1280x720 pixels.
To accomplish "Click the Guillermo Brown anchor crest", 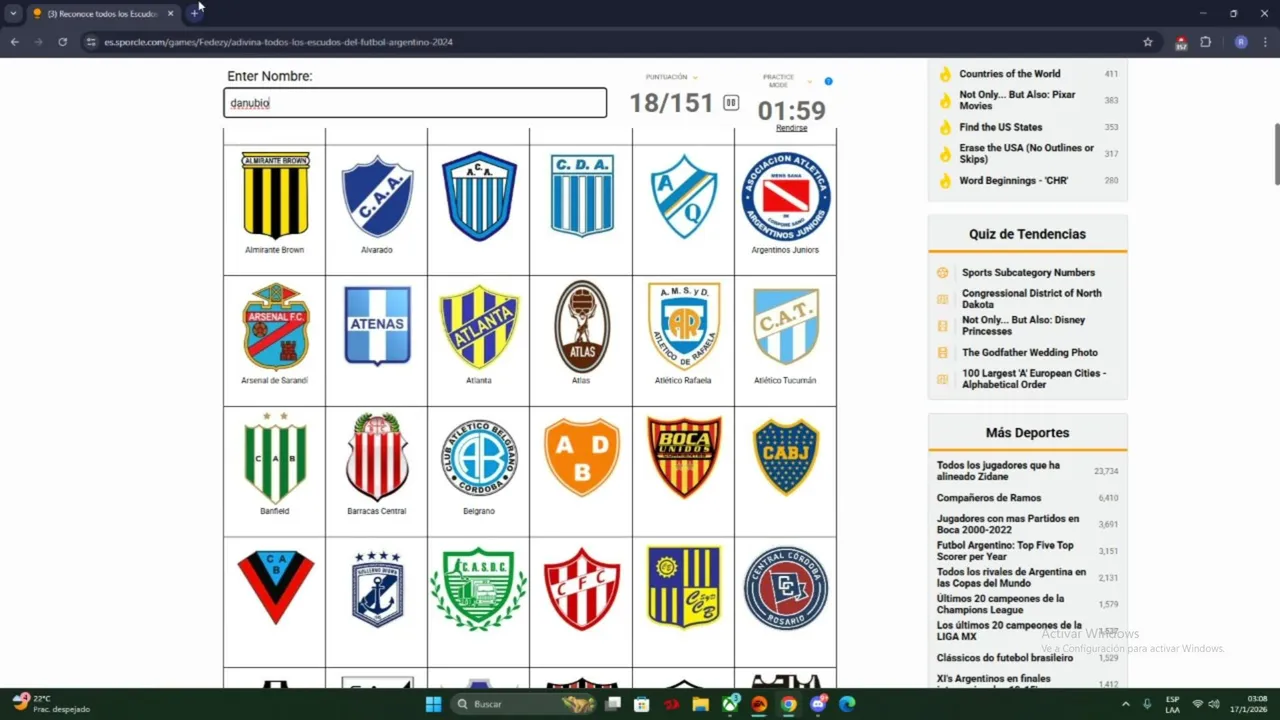I will [377, 588].
